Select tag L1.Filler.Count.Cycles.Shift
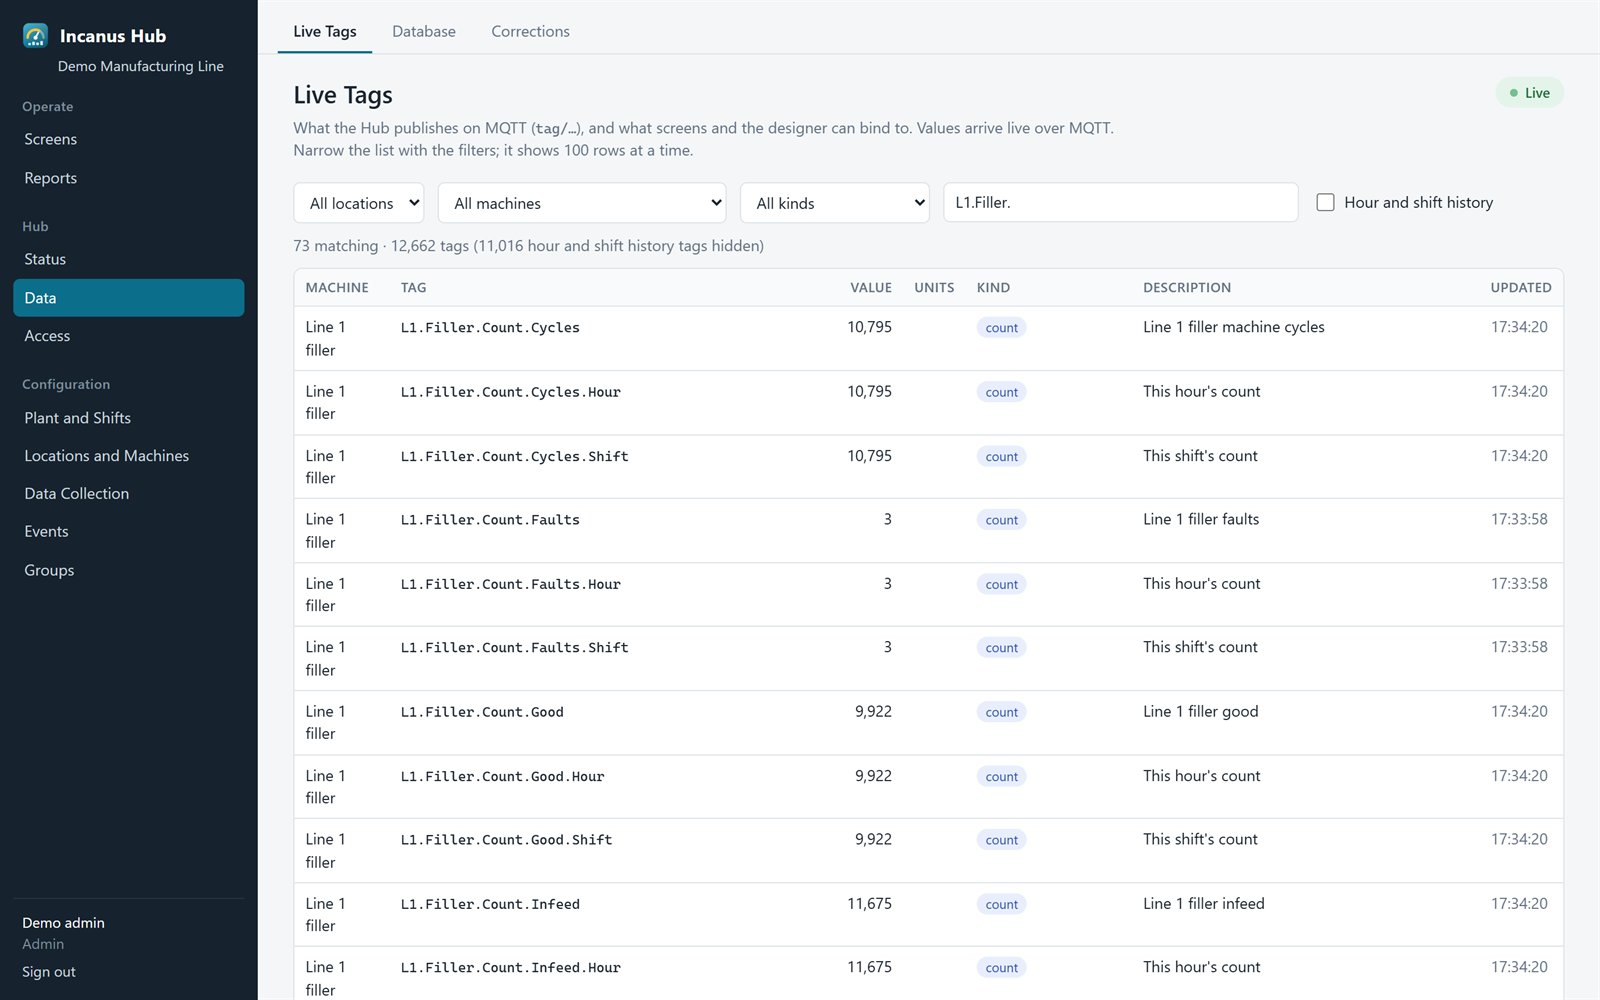The height and width of the screenshot is (1000, 1600). [x=514, y=456]
